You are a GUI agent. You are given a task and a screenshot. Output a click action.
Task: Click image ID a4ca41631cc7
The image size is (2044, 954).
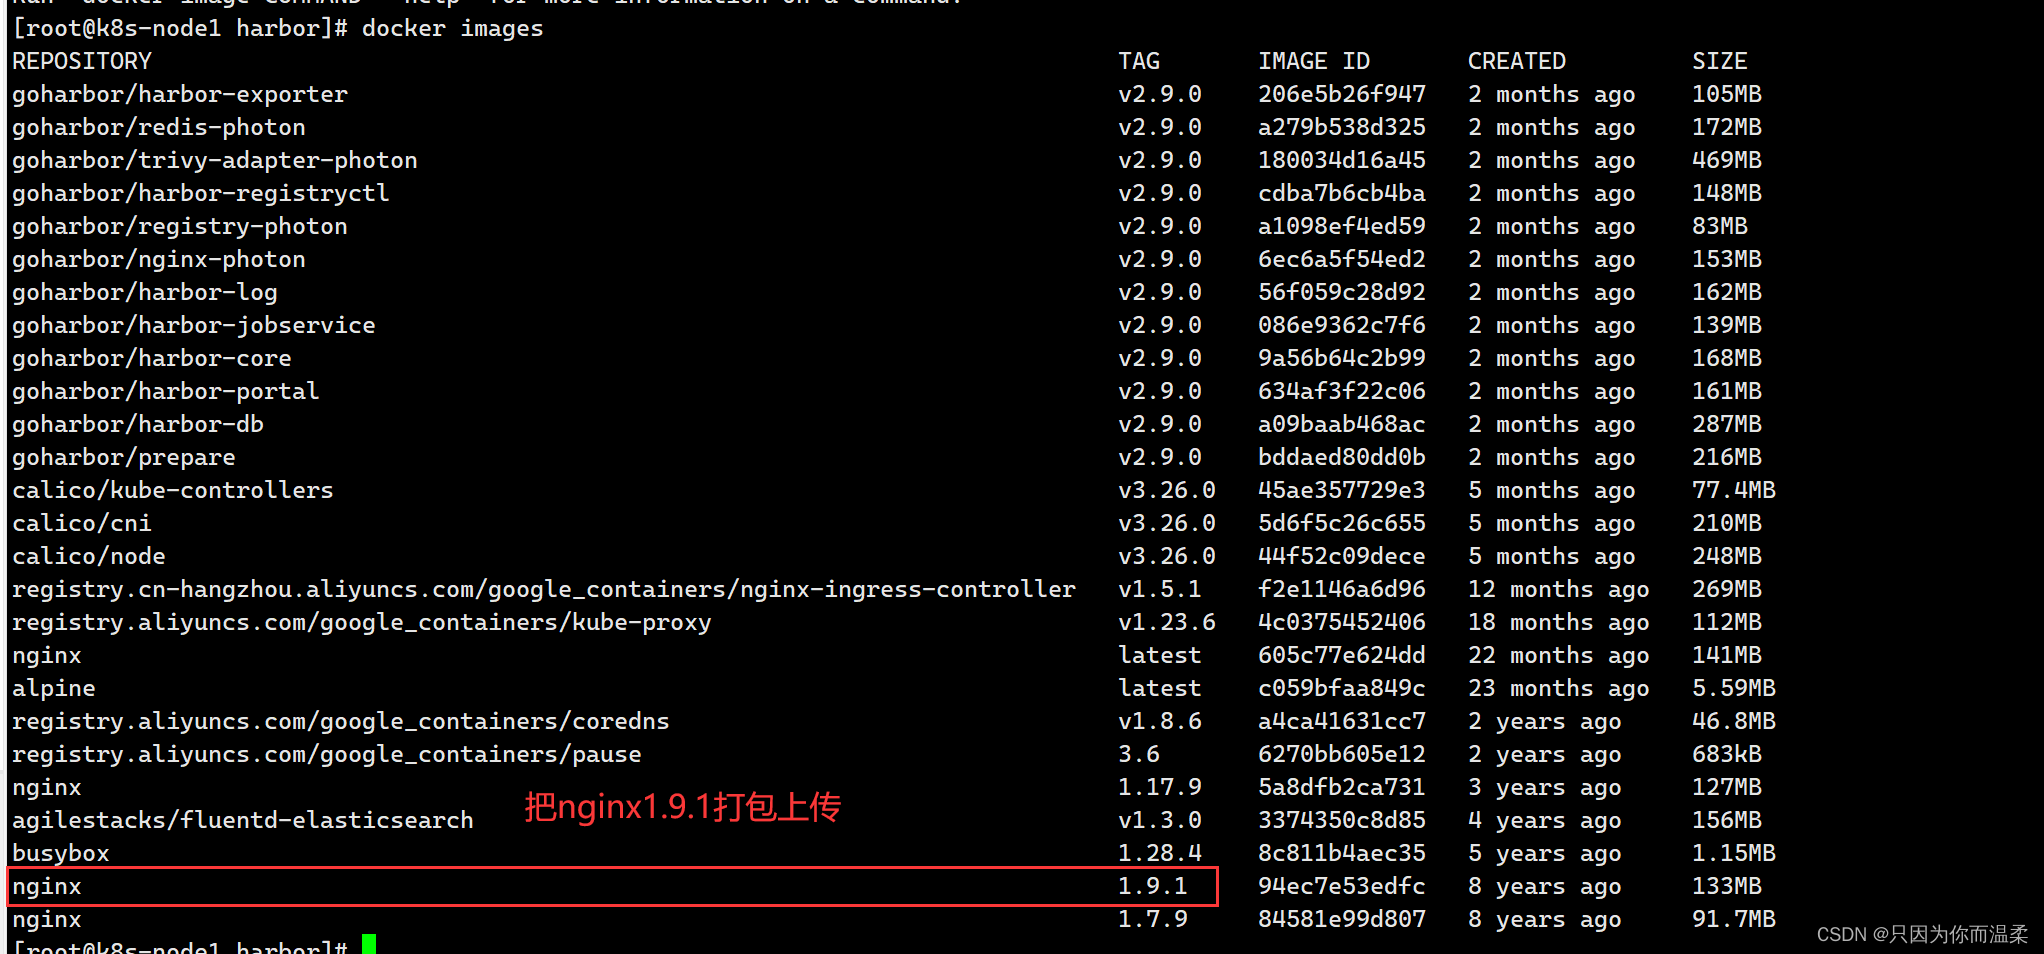point(1342,722)
